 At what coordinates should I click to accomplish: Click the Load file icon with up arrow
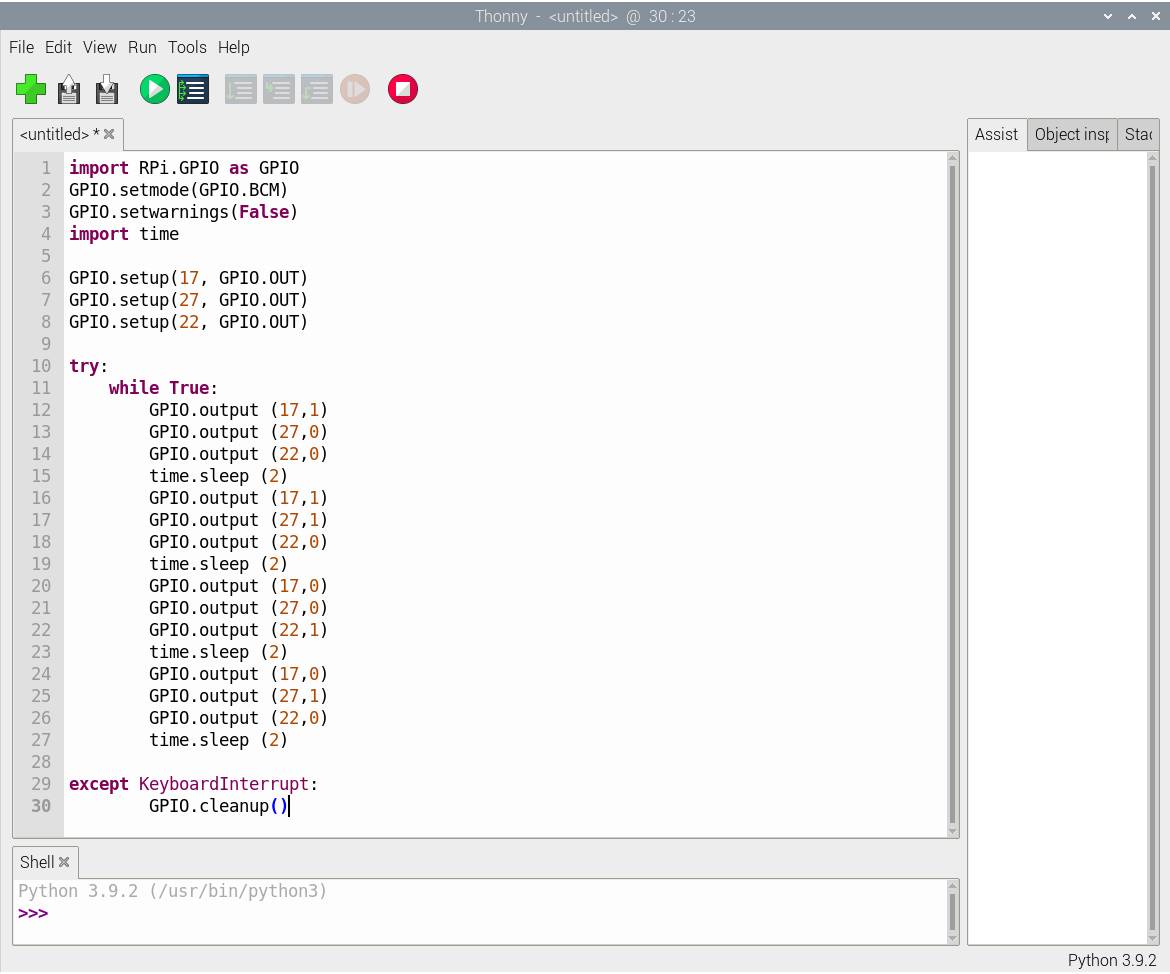69,90
